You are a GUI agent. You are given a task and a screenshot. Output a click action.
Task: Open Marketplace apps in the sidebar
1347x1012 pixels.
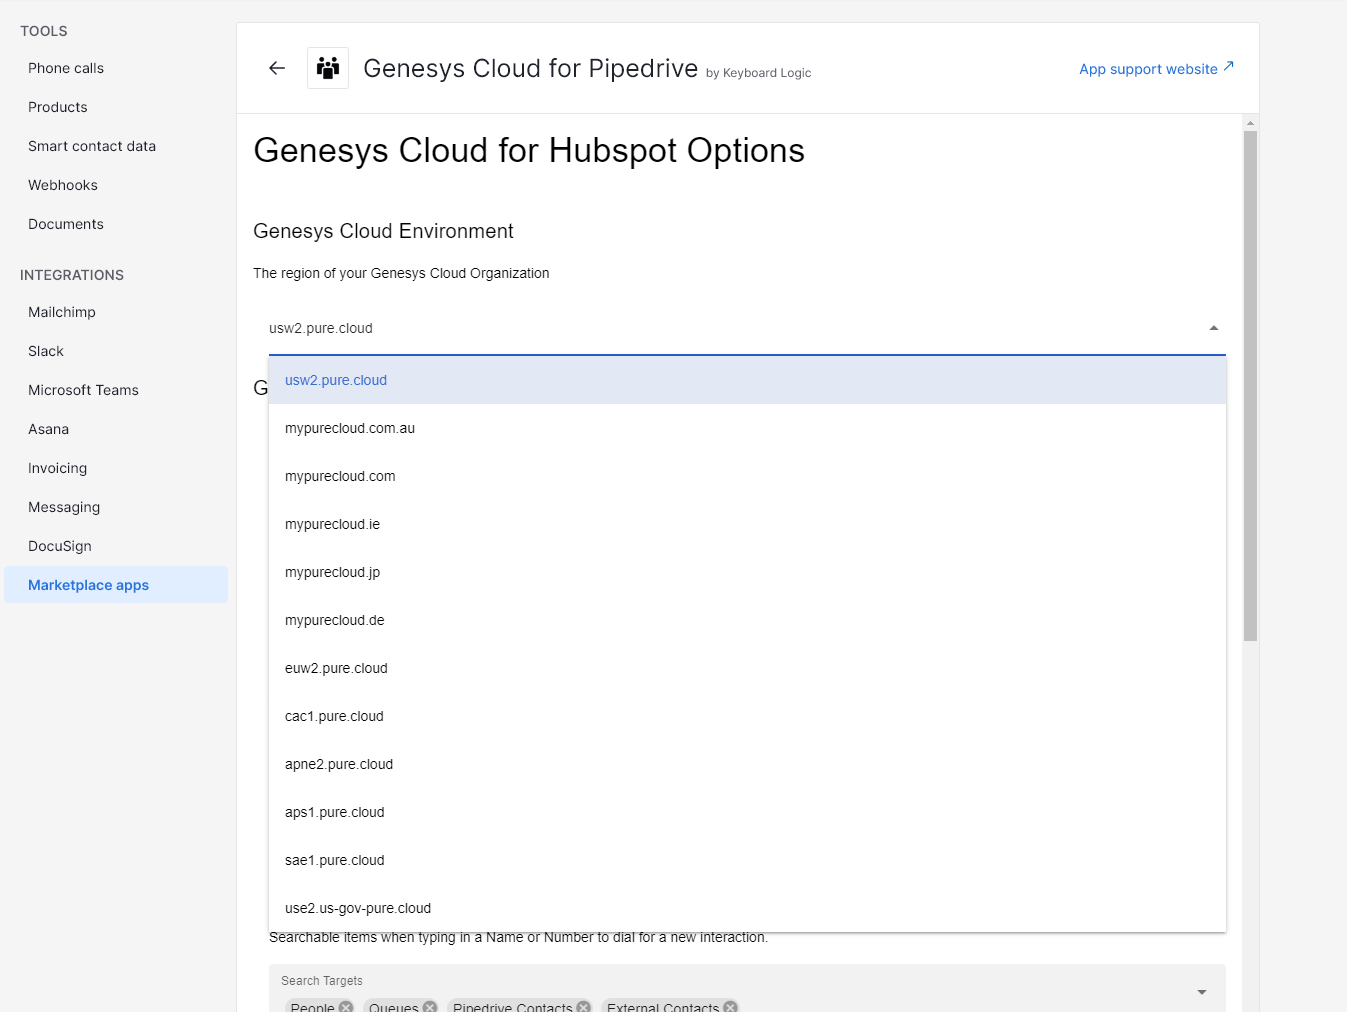tap(88, 584)
